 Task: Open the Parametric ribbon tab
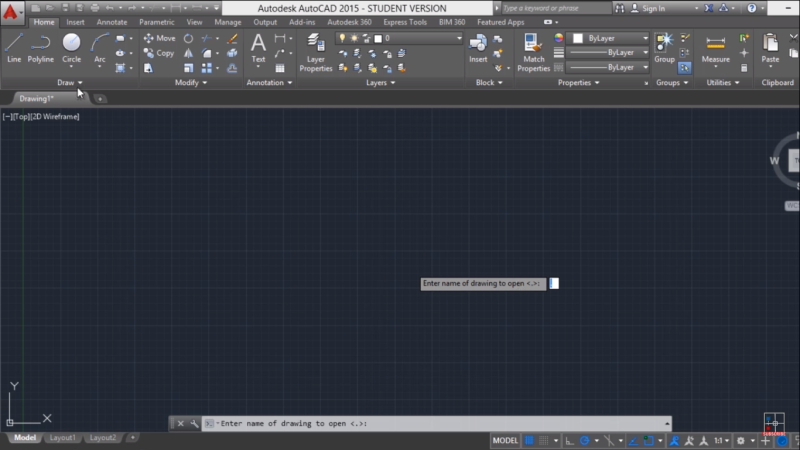point(157,22)
